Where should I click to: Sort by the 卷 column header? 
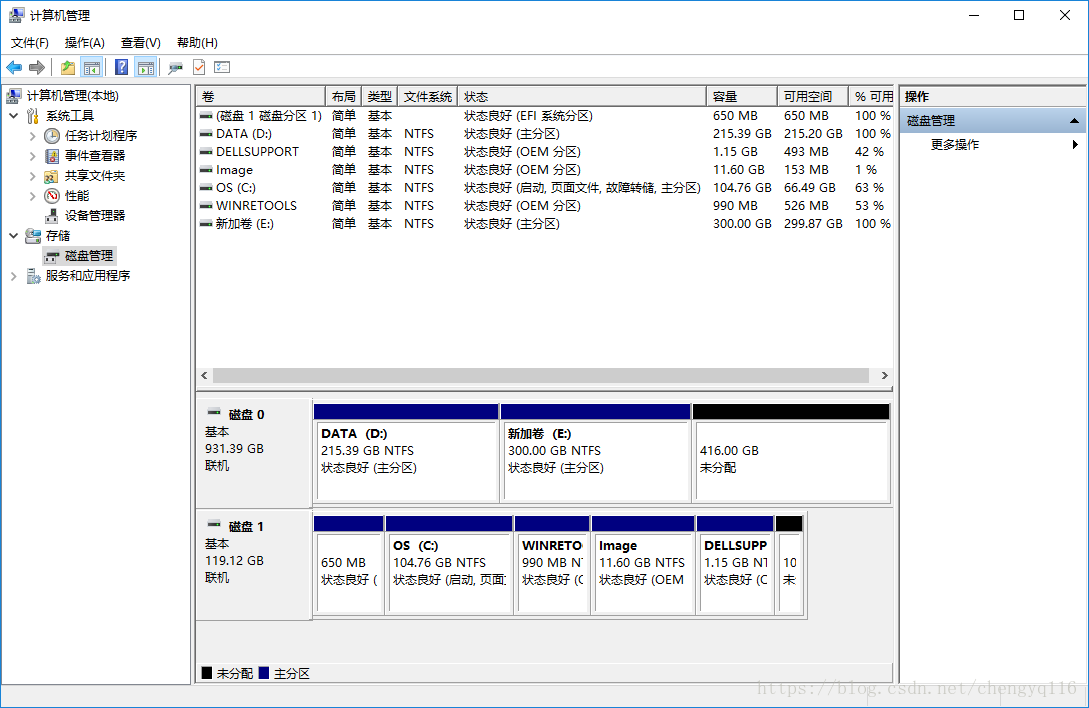(x=260, y=97)
